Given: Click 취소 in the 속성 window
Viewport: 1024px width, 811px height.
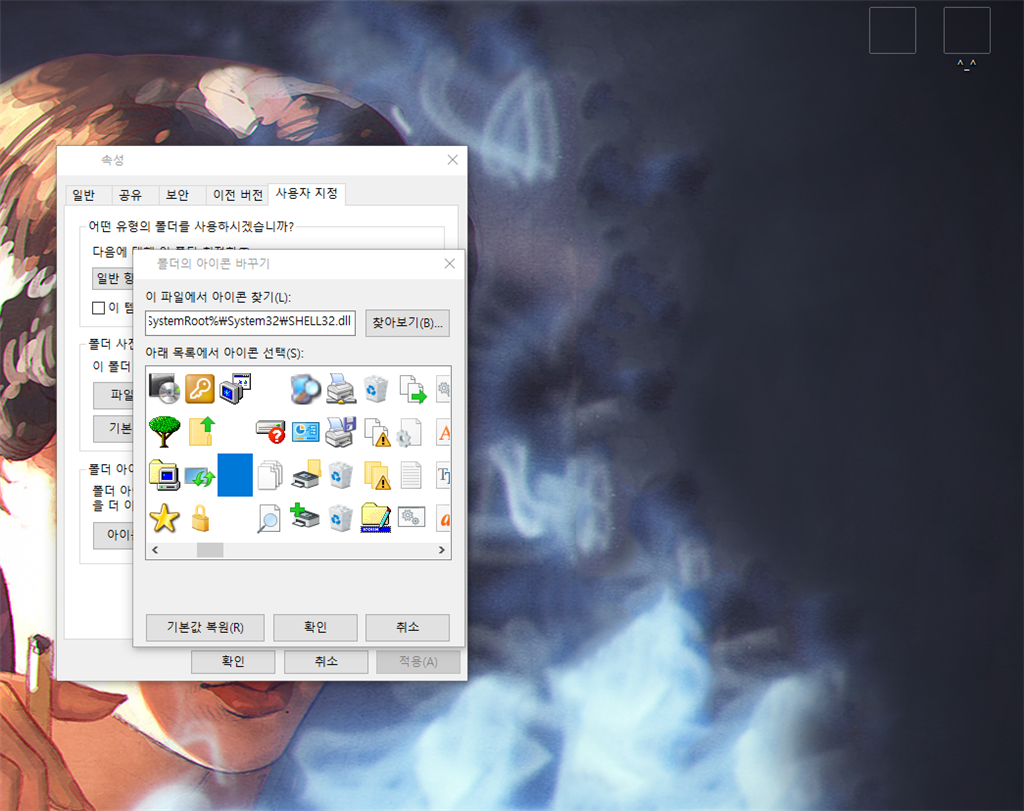Looking at the screenshot, I should coord(326,661).
